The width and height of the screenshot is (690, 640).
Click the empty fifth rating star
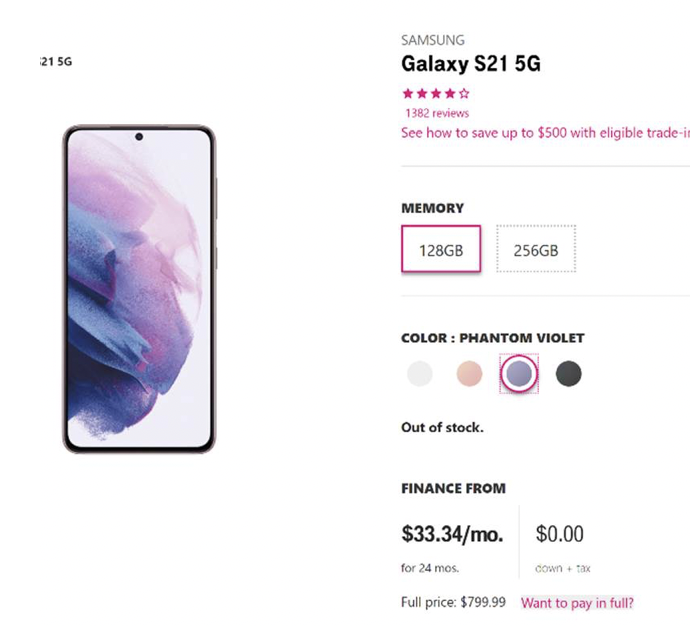(464, 93)
